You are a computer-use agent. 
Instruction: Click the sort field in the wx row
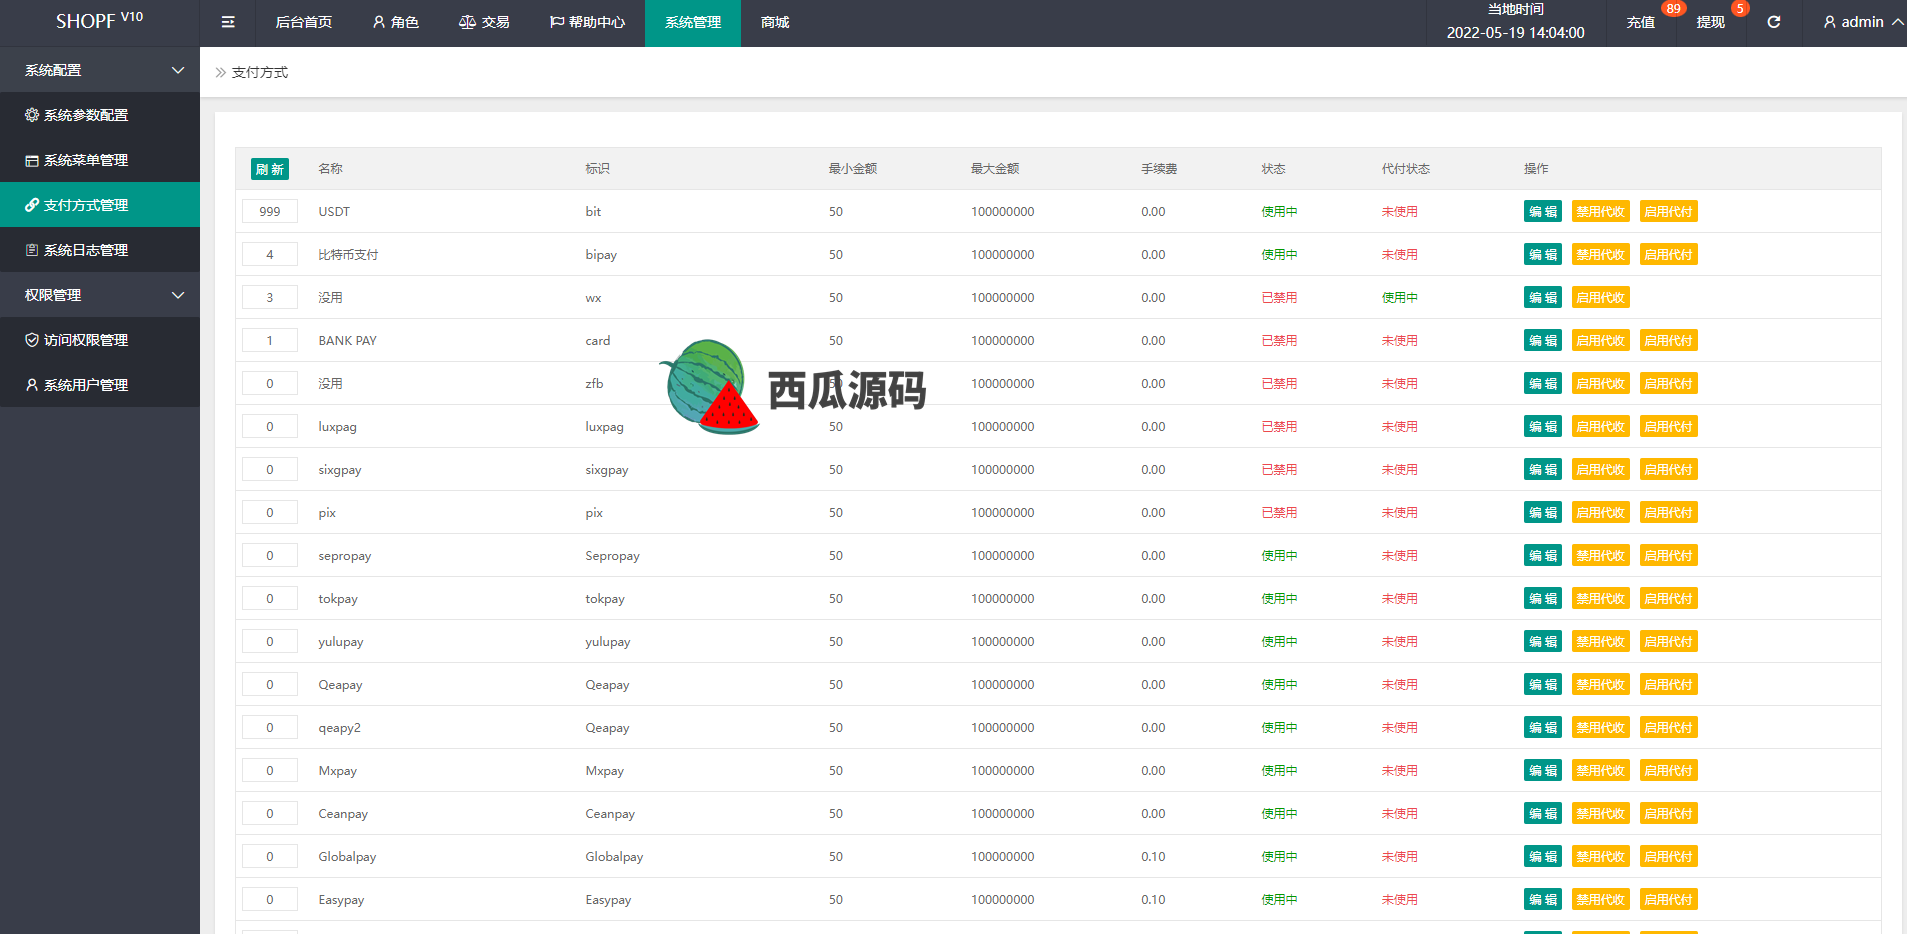tap(270, 298)
